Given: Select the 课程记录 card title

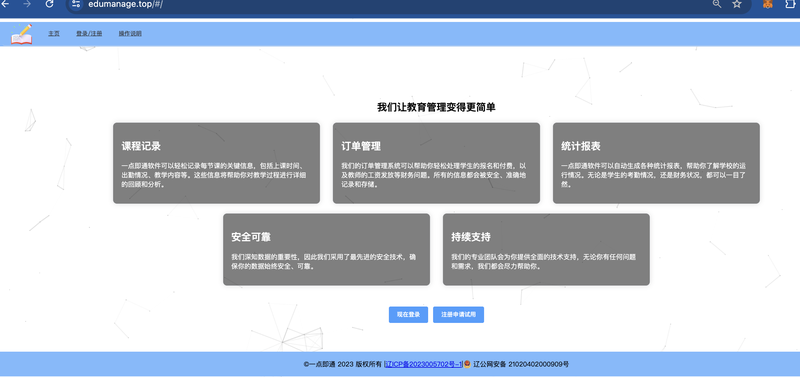Looking at the screenshot, I should 141,146.
